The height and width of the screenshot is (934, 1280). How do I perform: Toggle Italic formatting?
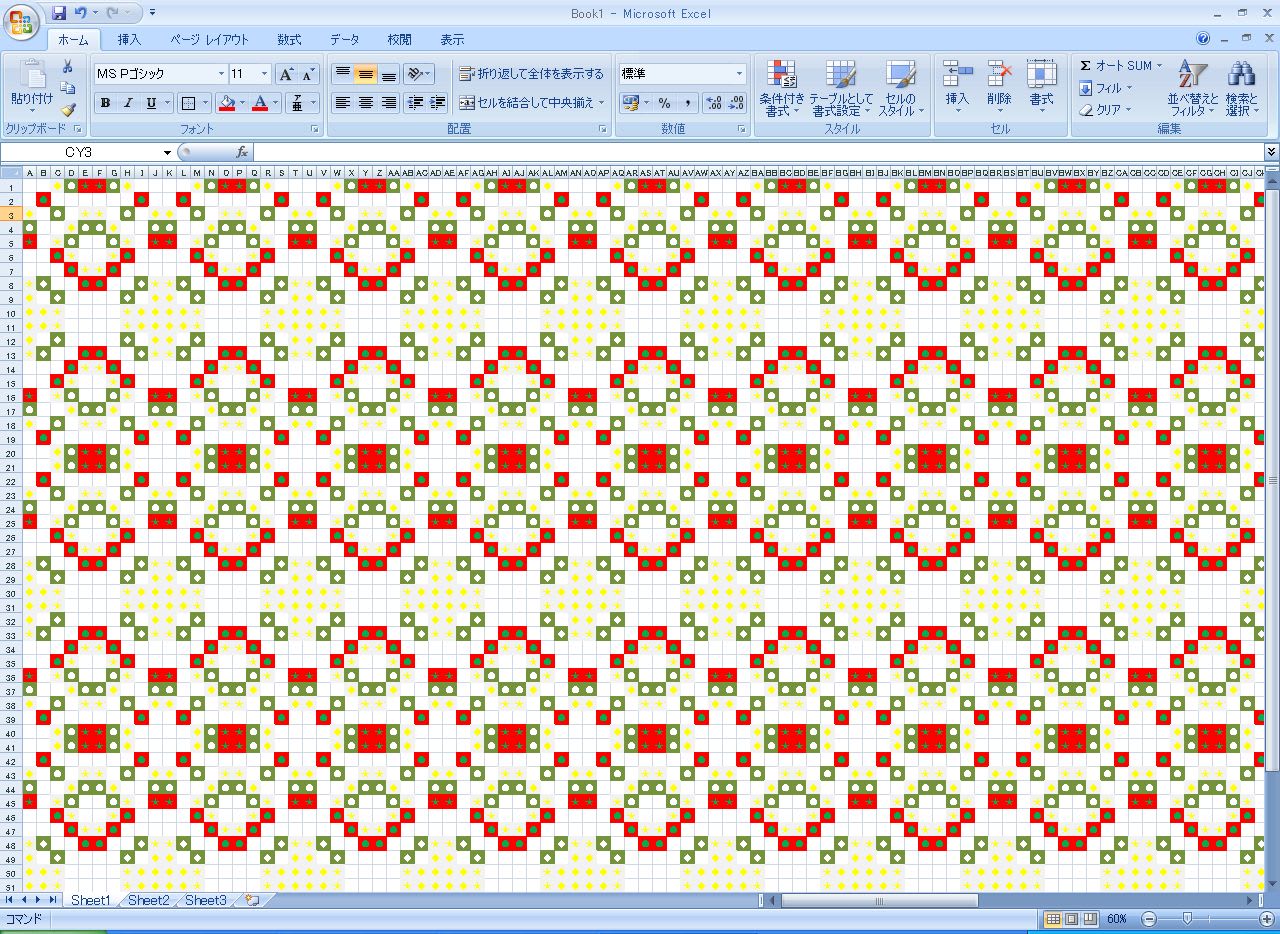click(128, 103)
